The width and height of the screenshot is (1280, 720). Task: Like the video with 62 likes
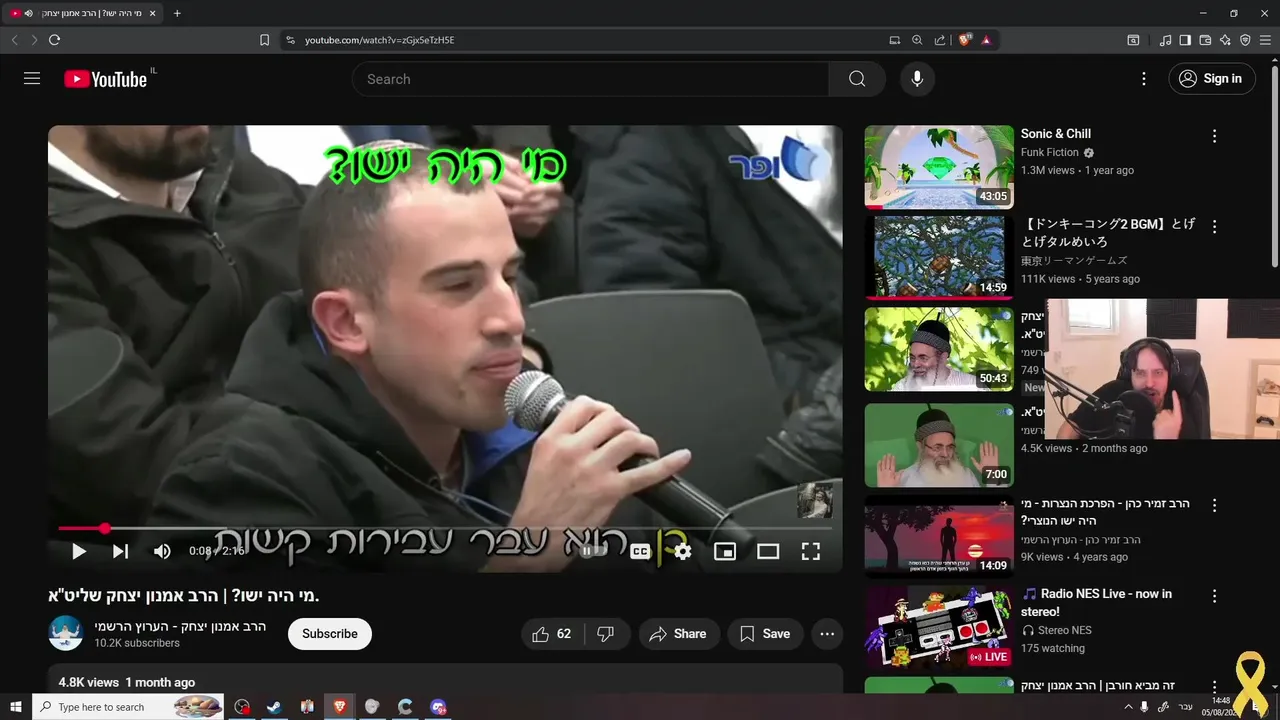tap(552, 634)
